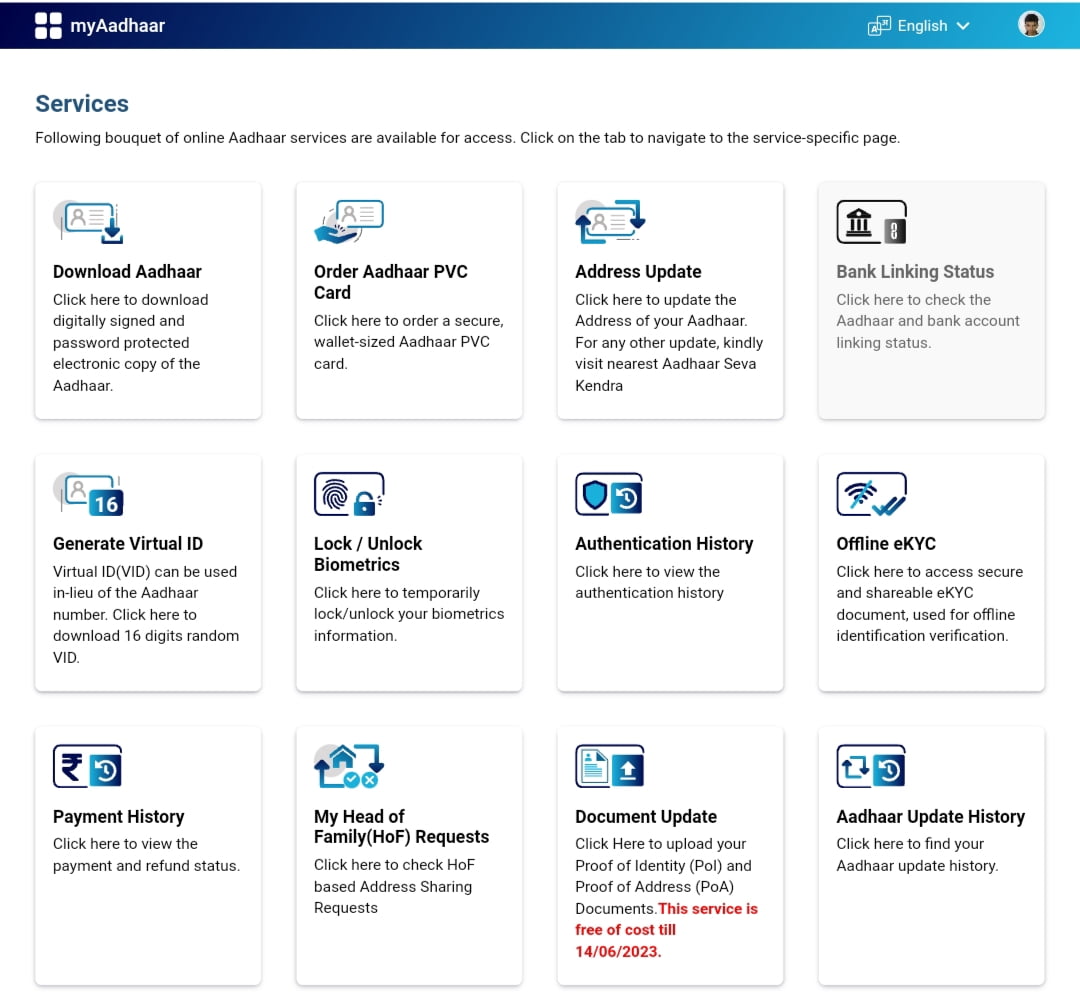Click red 'free of cost till 14/06/2023' notice
Screen dimensions: 1080x1005
point(666,930)
